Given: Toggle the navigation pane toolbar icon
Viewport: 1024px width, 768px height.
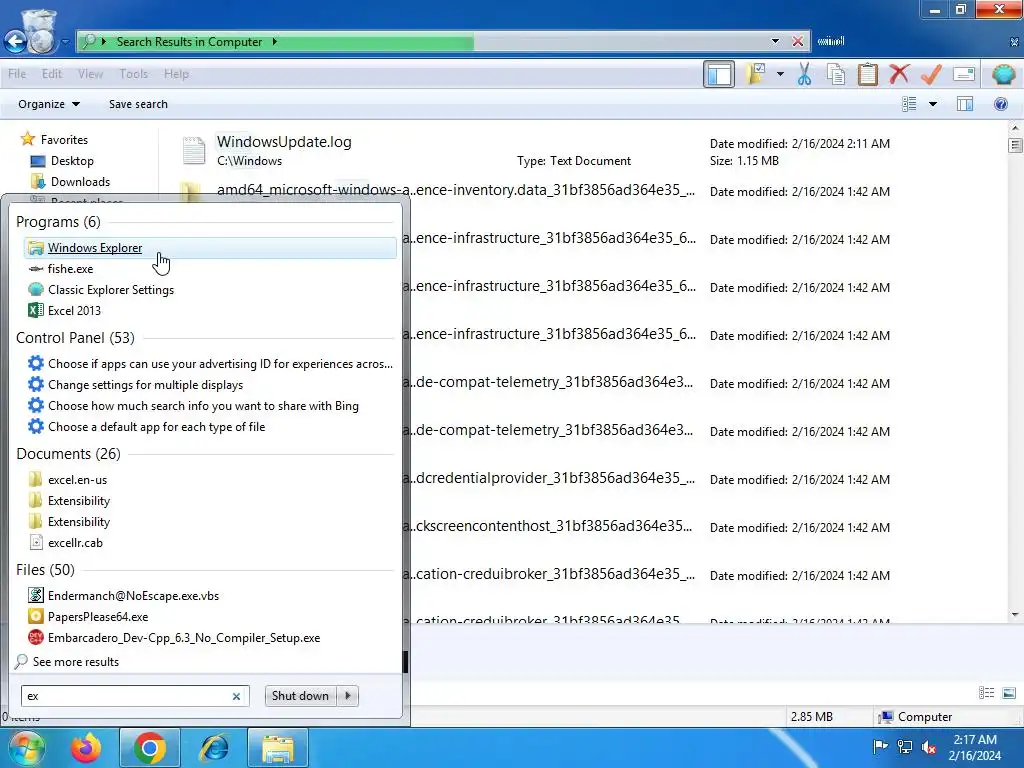Looking at the screenshot, I should pyautogui.click(x=719, y=74).
